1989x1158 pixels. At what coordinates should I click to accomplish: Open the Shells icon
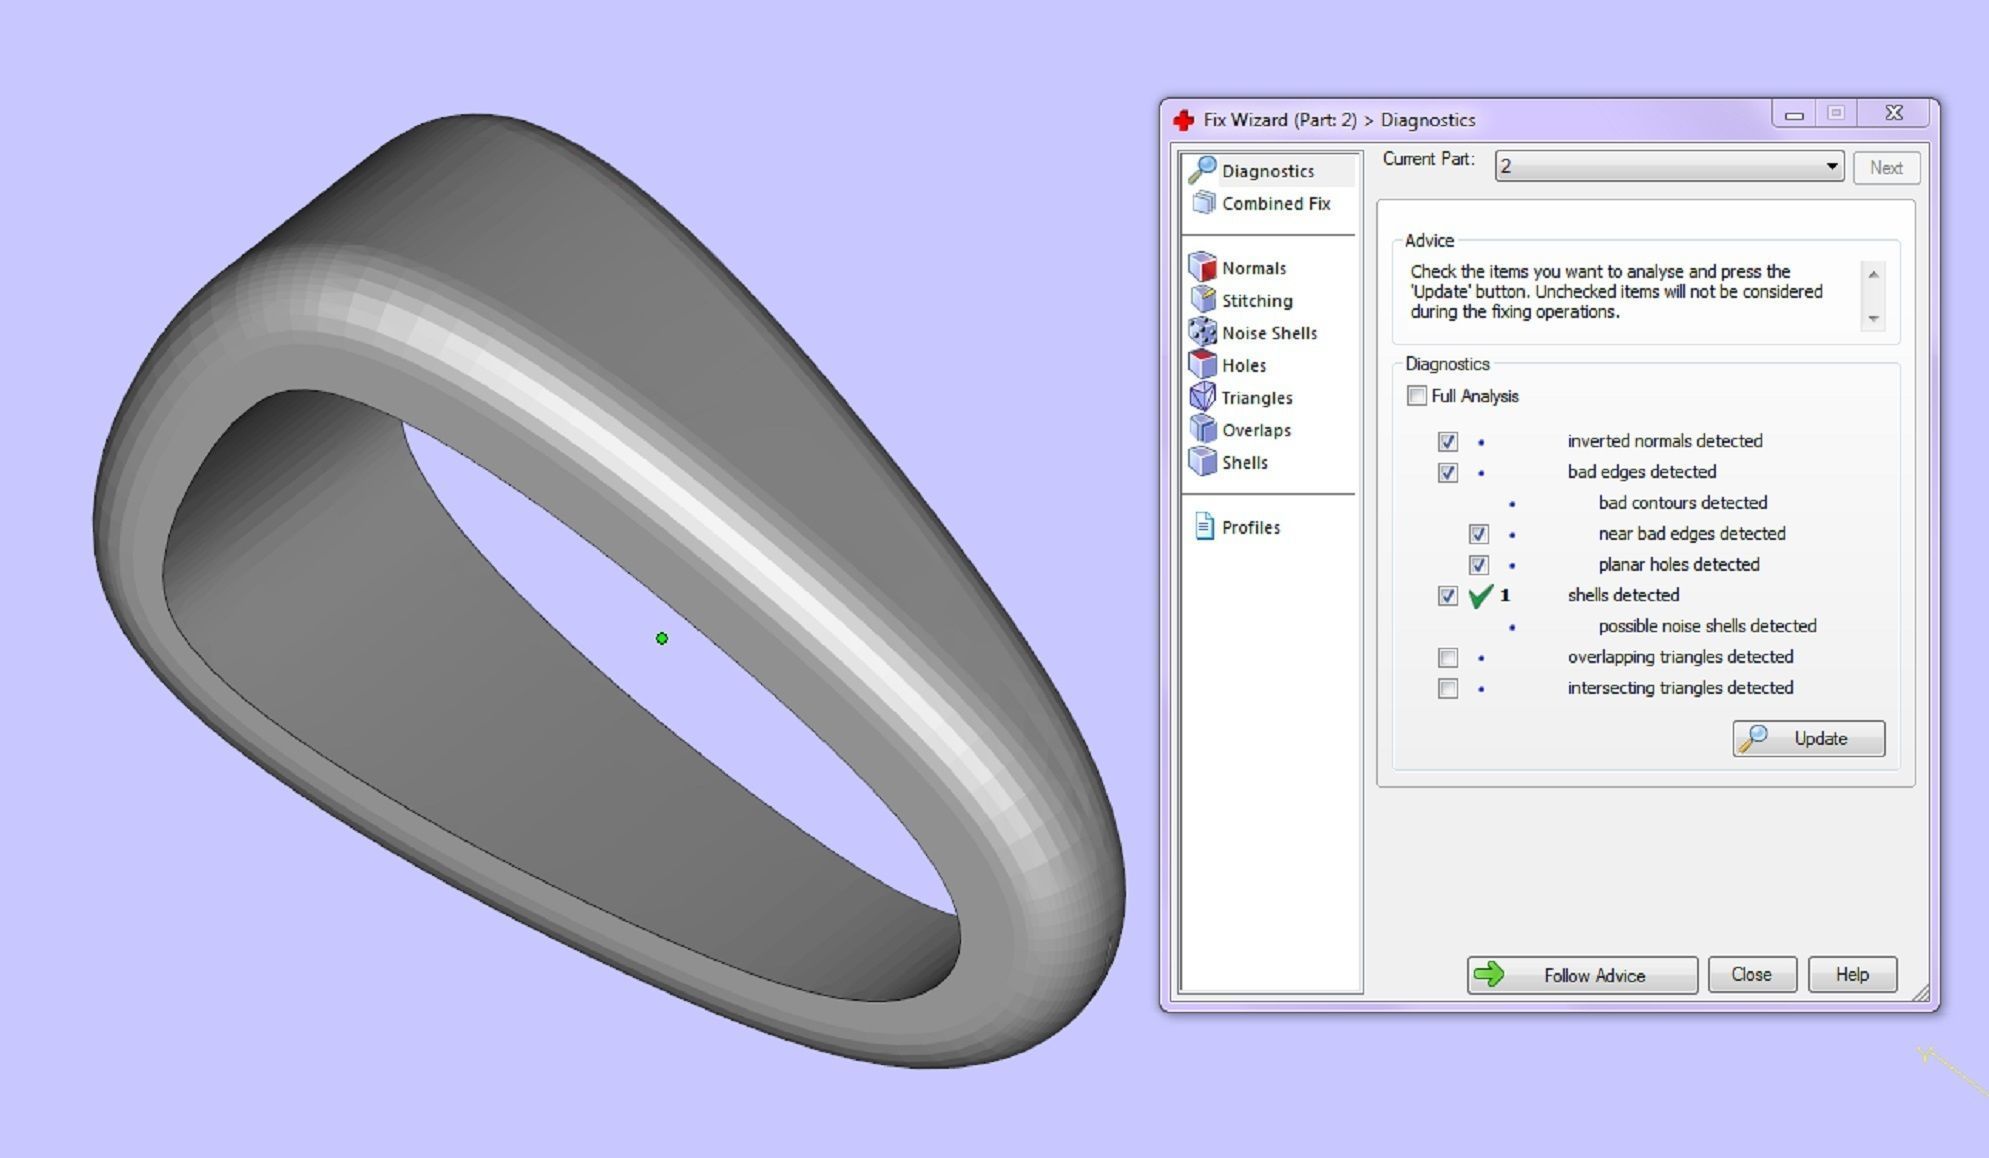point(1202,462)
